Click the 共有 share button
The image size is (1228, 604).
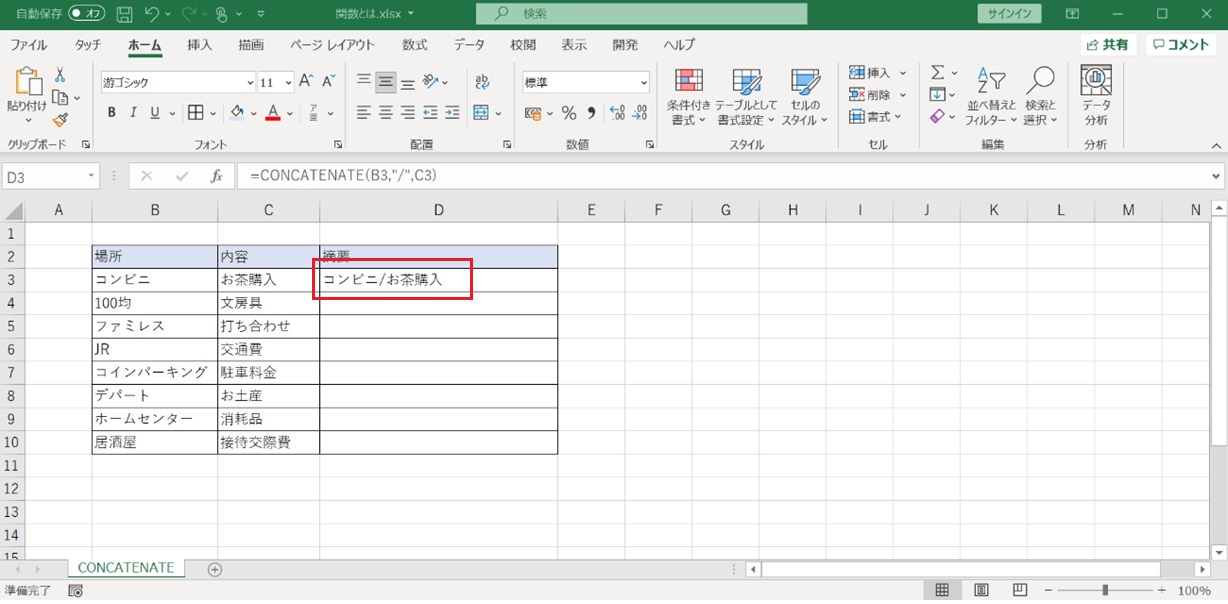point(1106,45)
